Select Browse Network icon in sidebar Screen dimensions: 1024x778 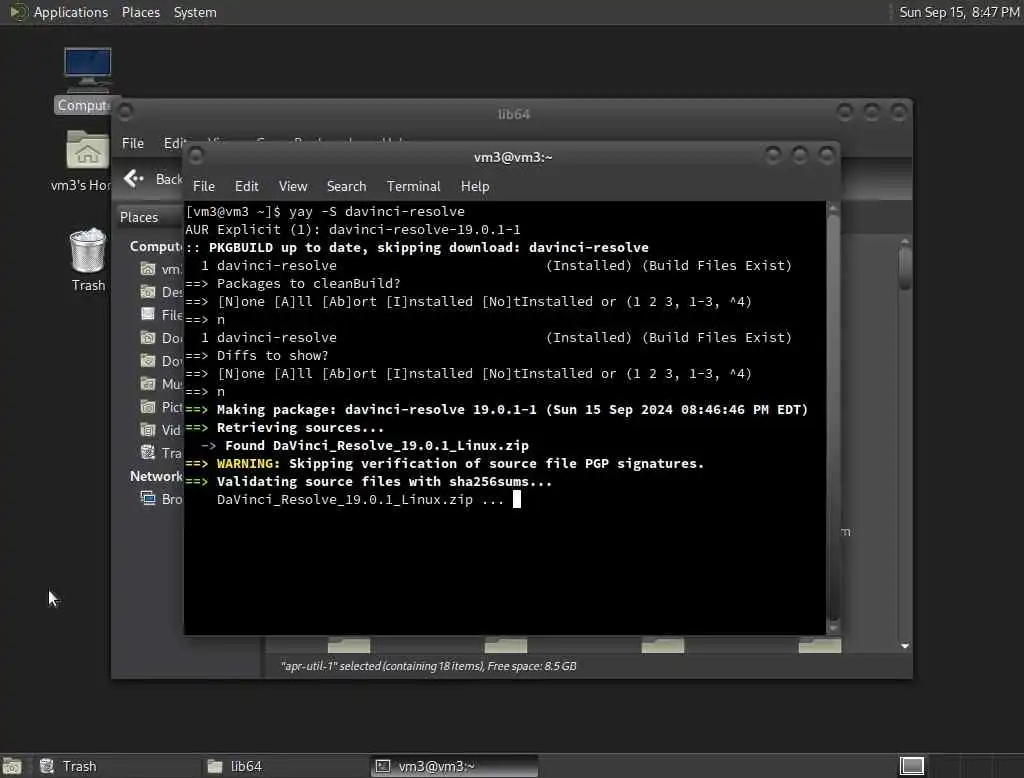[148, 498]
